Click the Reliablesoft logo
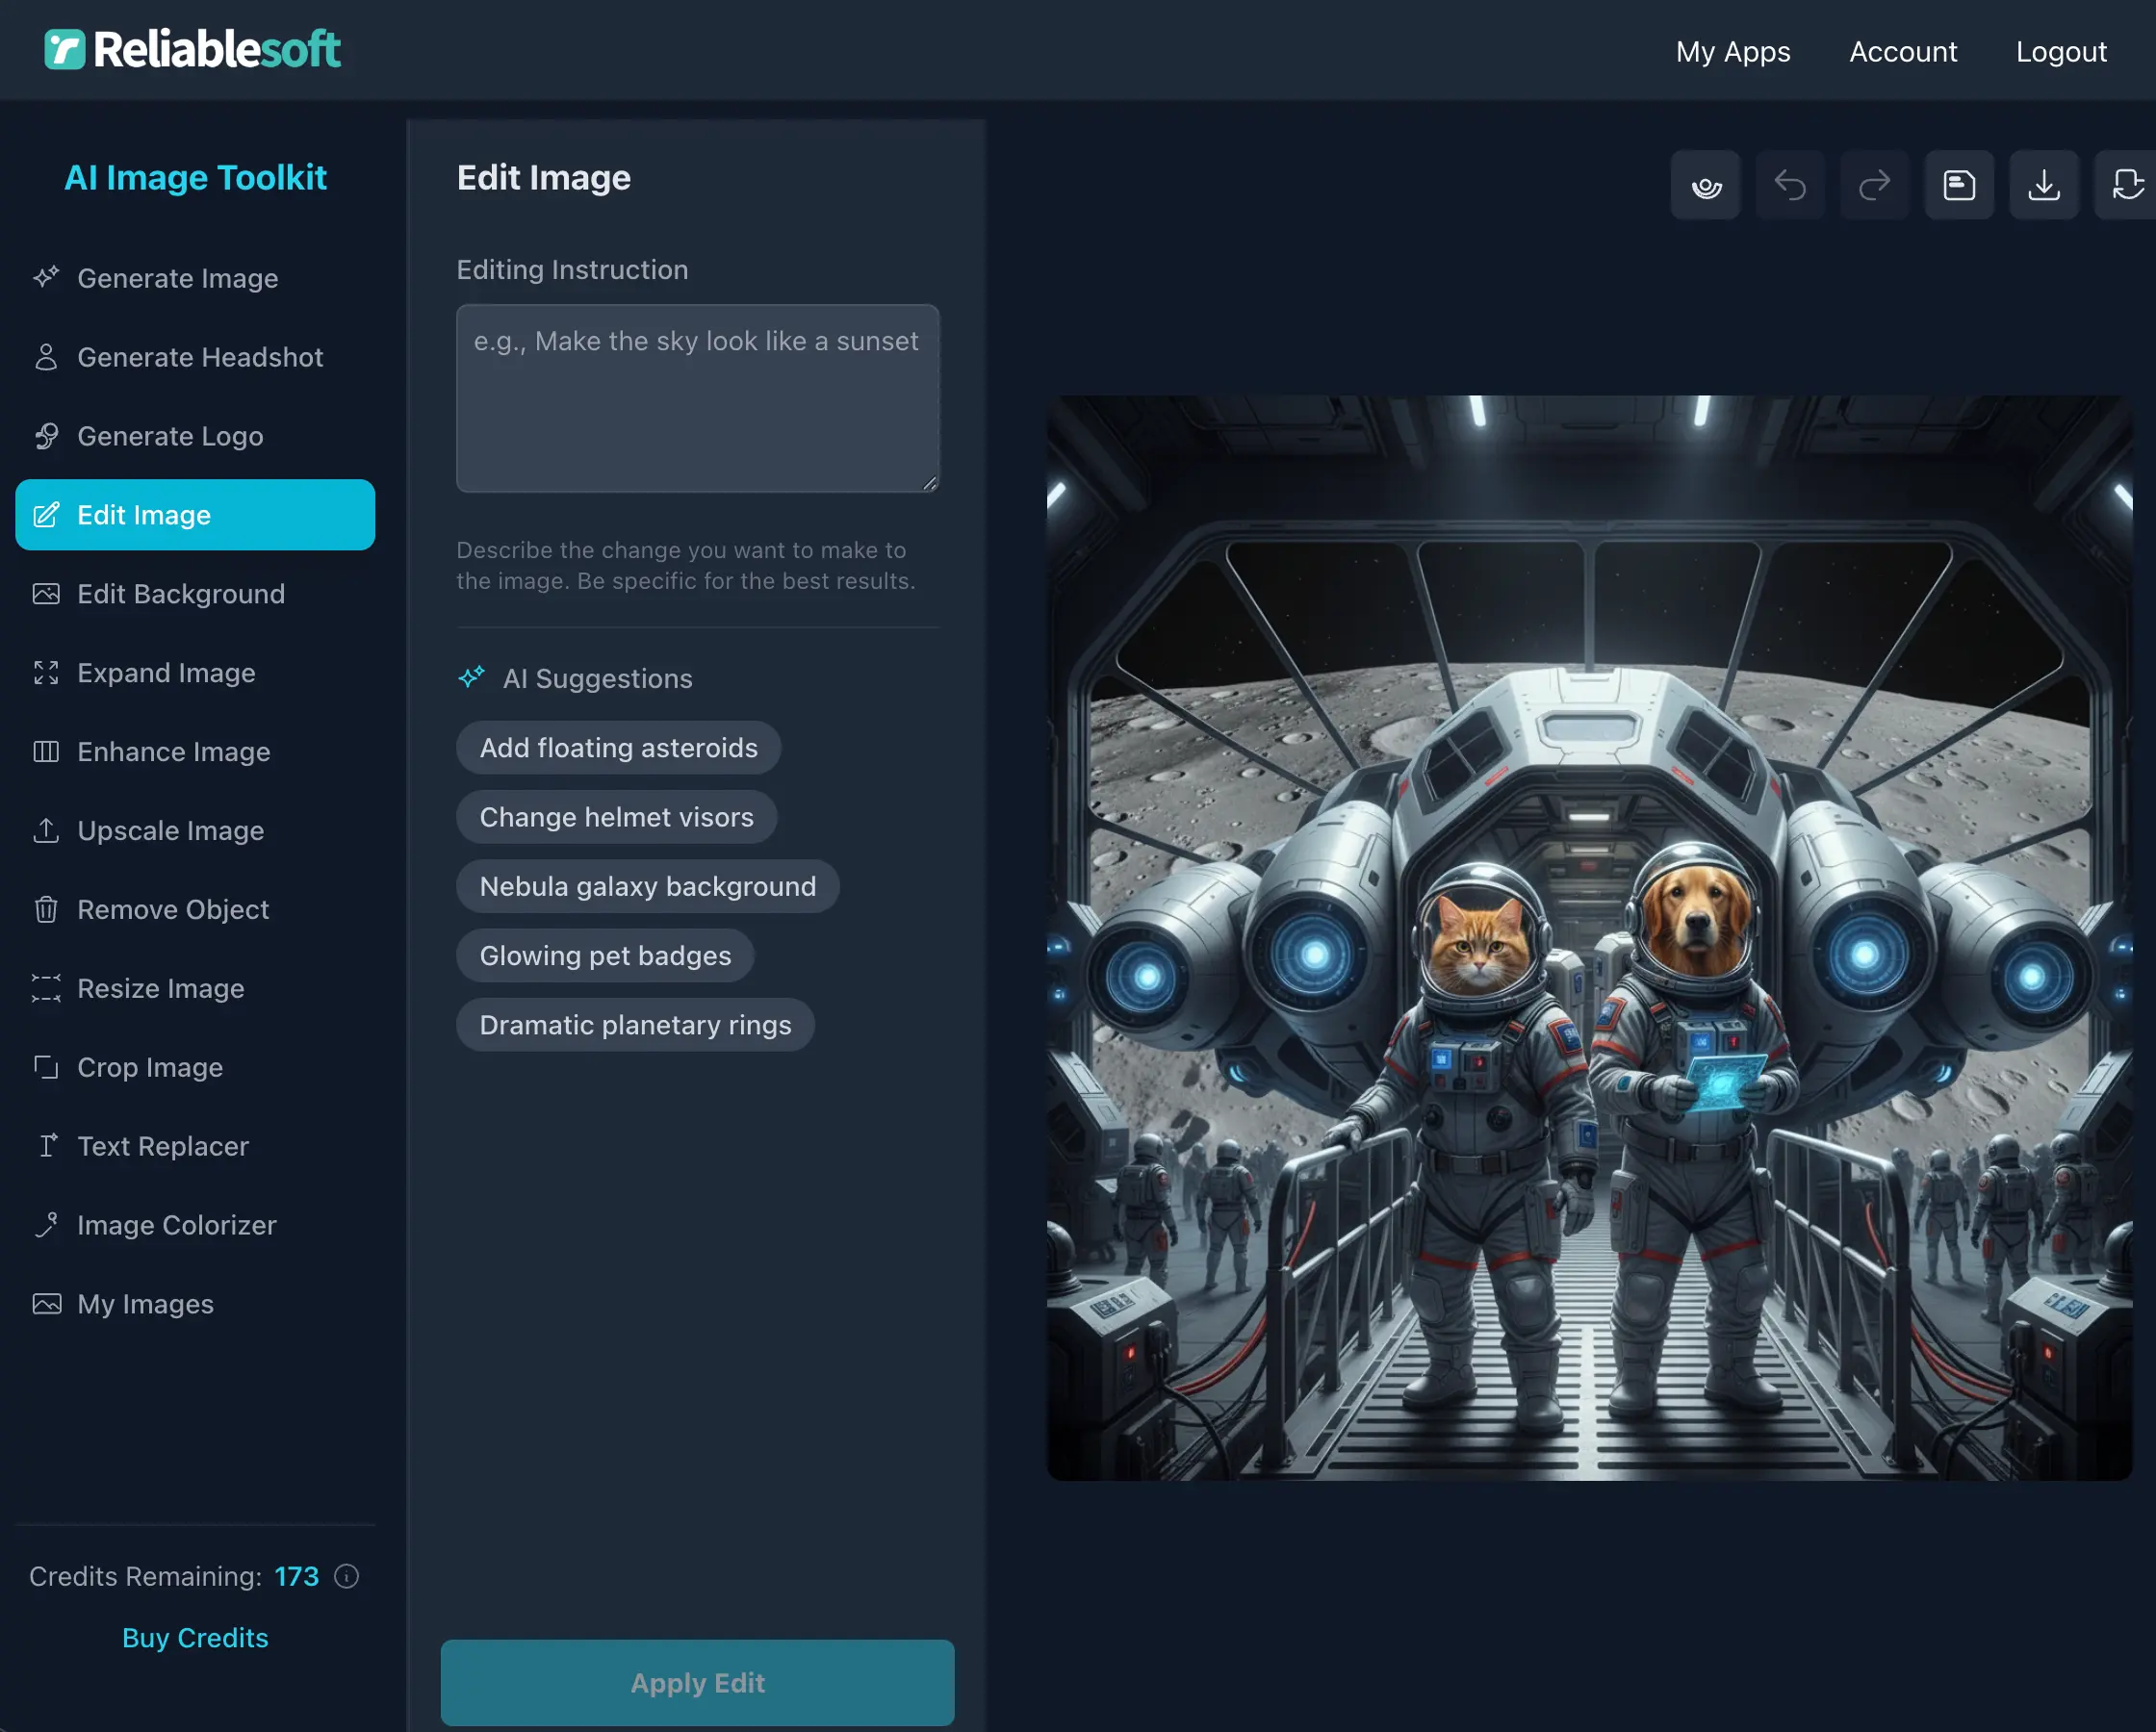Image resolution: width=2156 pixels, height=1732 pixels. (x=192, y=49)
